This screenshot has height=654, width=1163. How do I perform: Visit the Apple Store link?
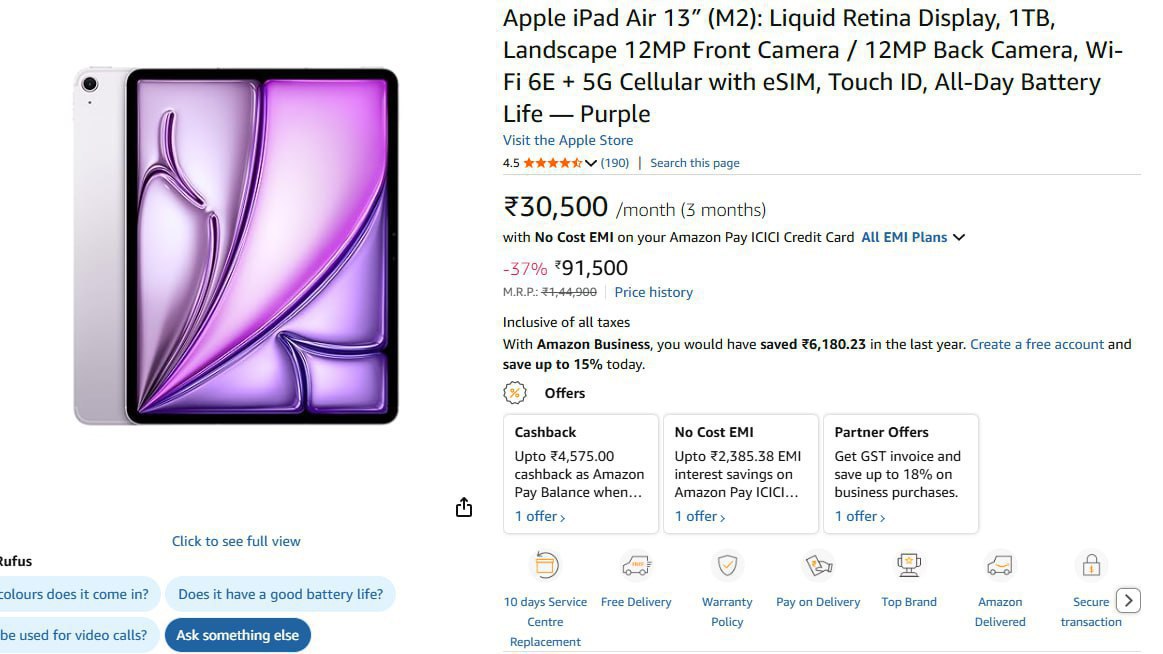568,140
